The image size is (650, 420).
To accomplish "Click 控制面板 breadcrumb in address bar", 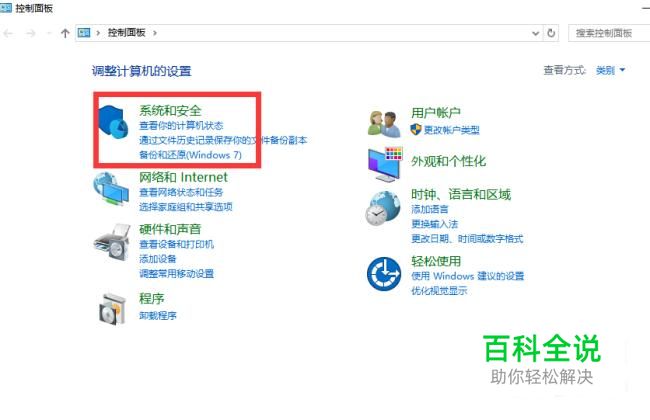I will coord(126,32).
